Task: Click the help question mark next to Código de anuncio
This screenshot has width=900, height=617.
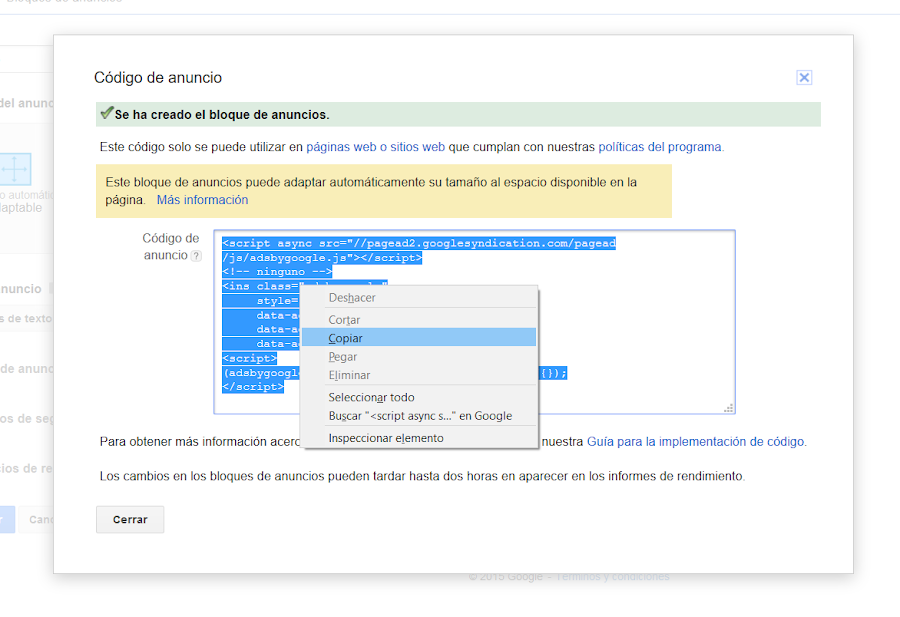Action: pyautogui.click(x=196, y=256)
